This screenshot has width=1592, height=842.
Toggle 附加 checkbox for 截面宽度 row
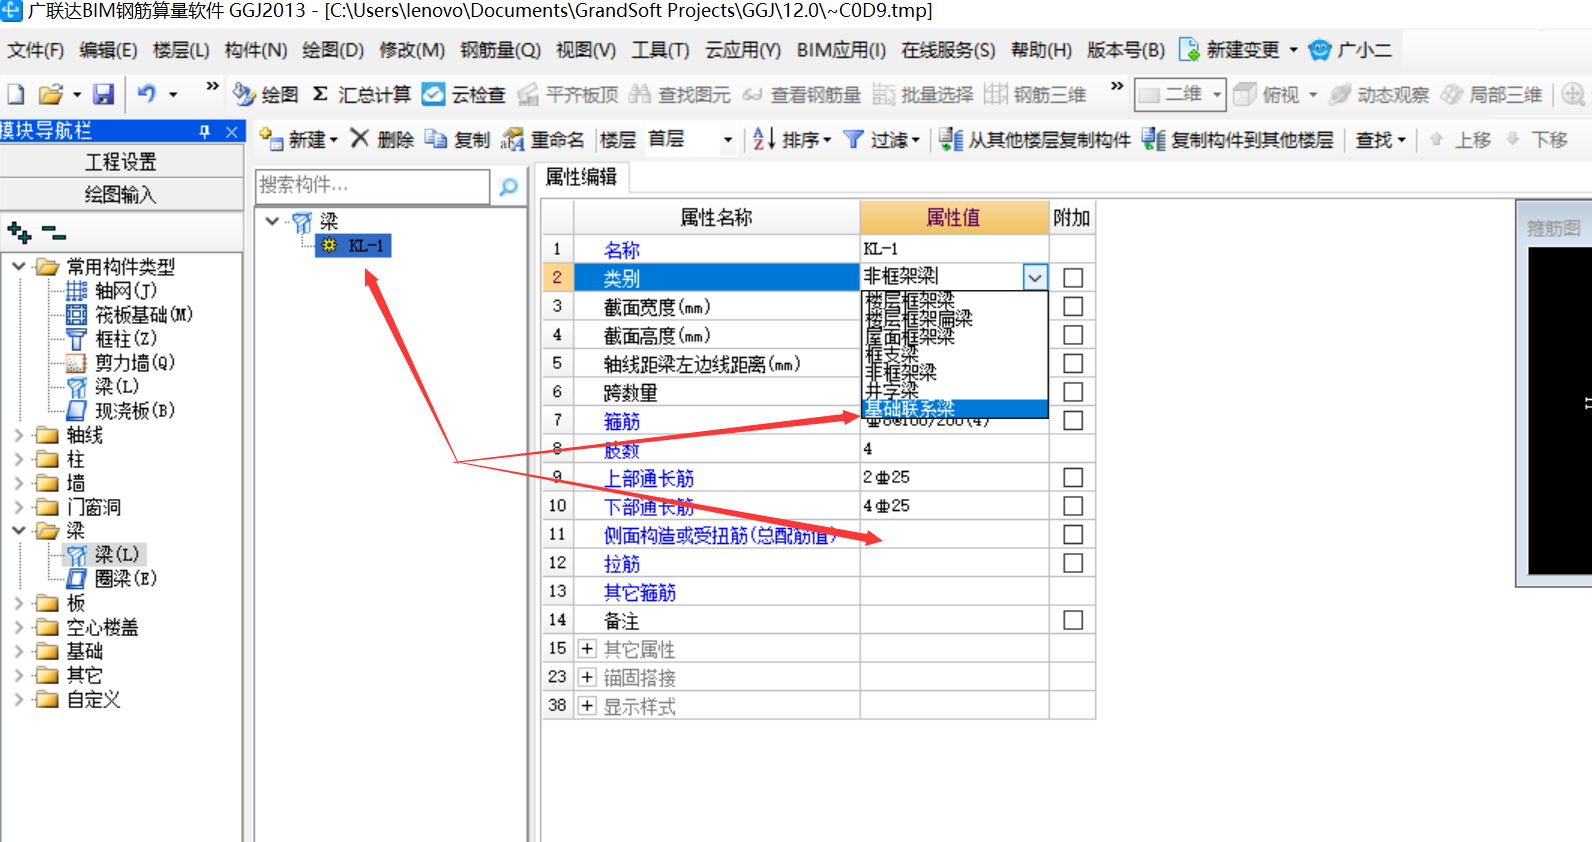[1073, 306]
